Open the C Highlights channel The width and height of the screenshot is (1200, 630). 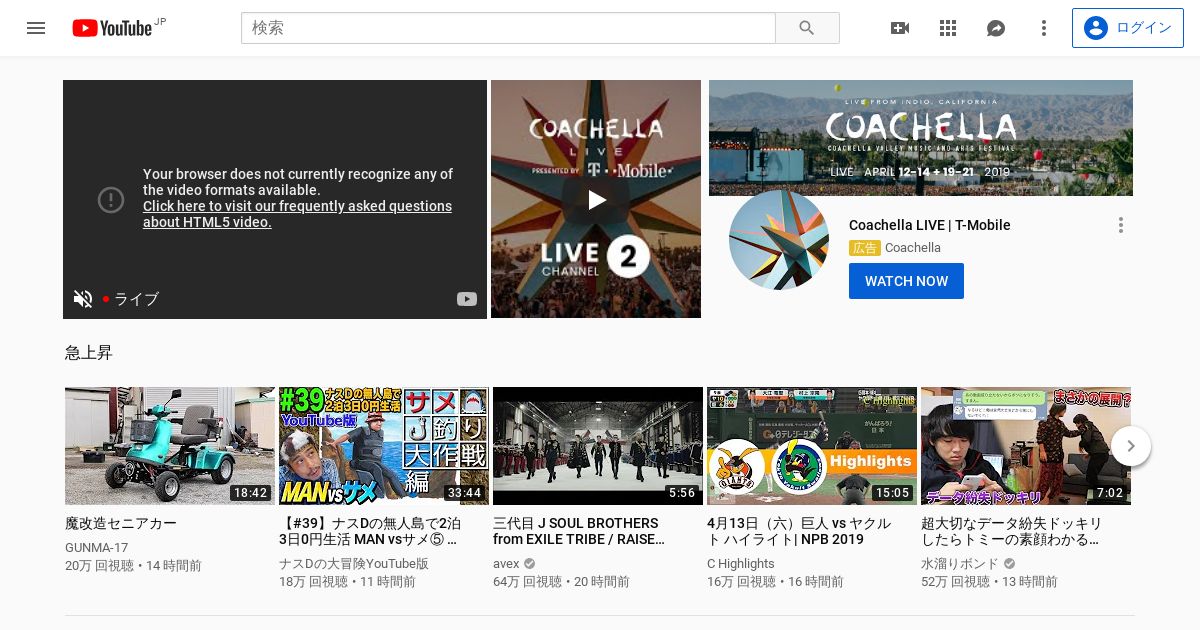[x=741, y=564]
